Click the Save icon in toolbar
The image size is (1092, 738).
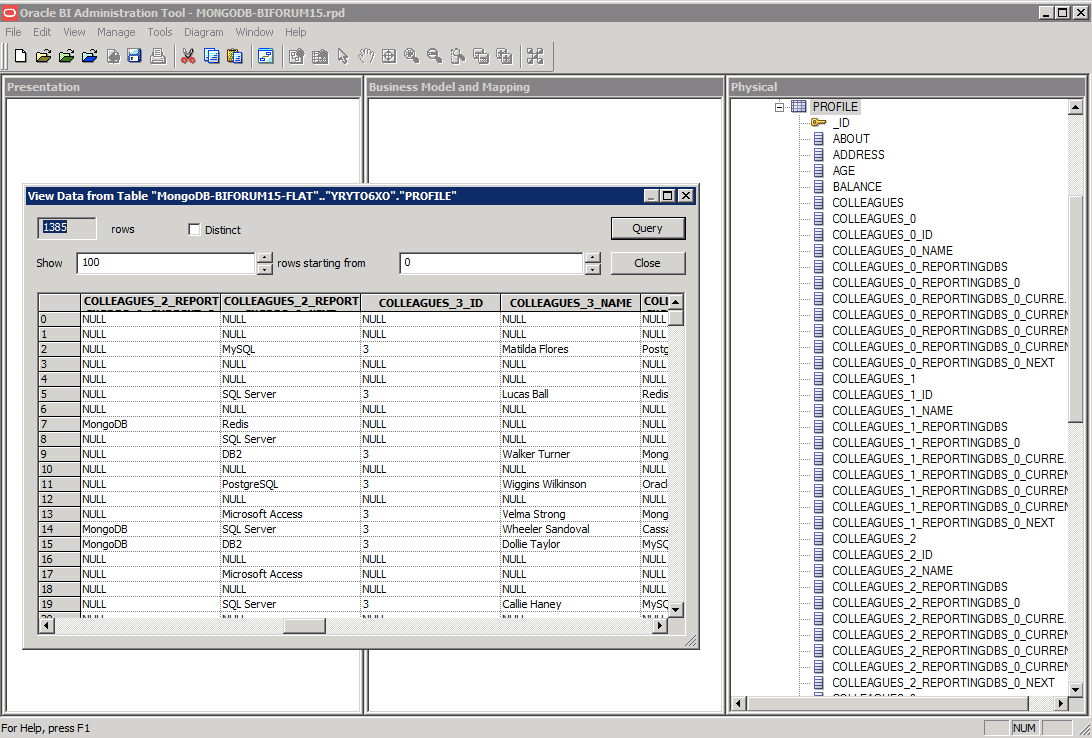click(x=134, y=56)
